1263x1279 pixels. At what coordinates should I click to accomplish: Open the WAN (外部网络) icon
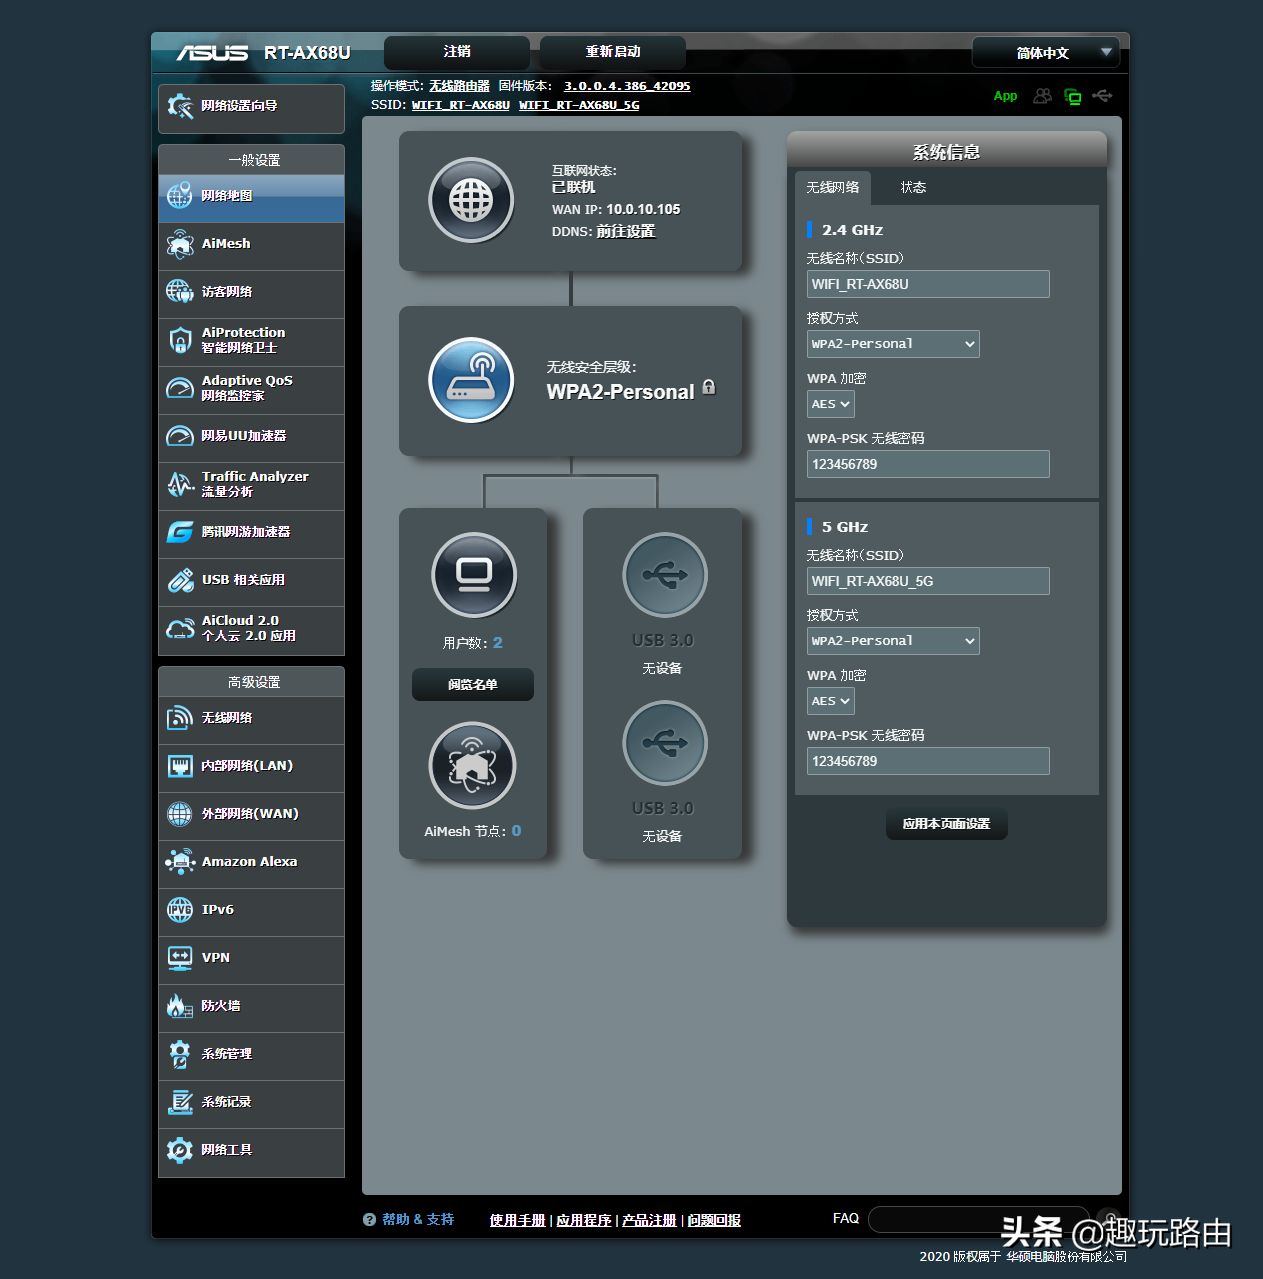180,814
